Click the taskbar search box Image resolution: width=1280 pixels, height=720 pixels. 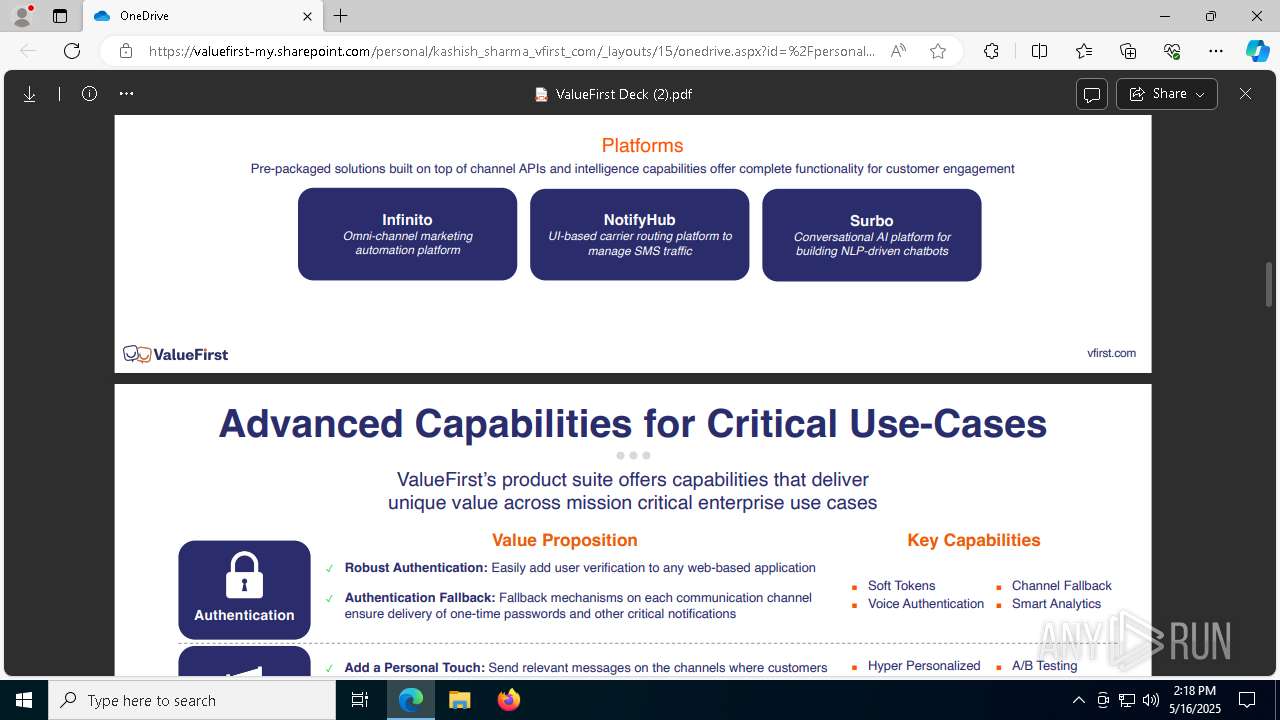(192, 700)
